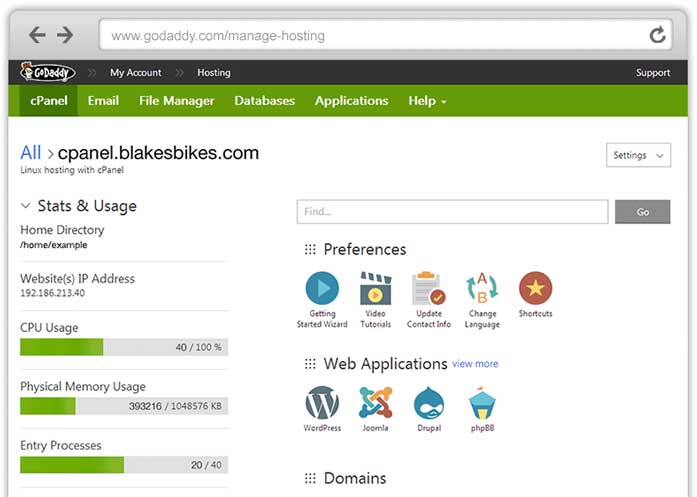This screenshot has height=497, width=697.
Task: Click the browser reload icon
Action: click(657, 36)
